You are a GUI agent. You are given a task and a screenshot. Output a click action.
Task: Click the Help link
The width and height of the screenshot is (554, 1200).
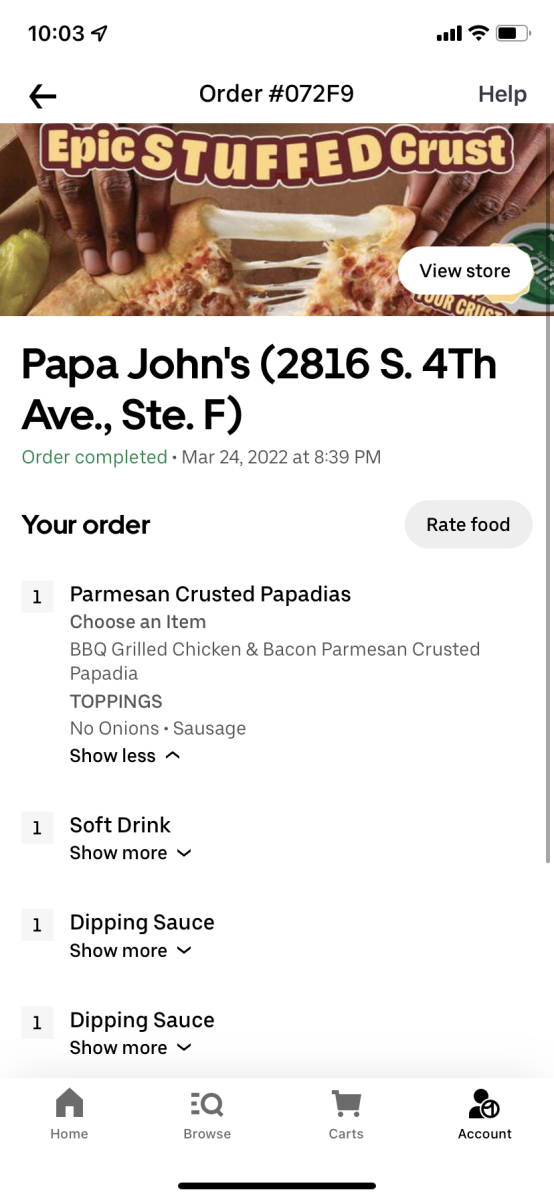pos(502,94)
